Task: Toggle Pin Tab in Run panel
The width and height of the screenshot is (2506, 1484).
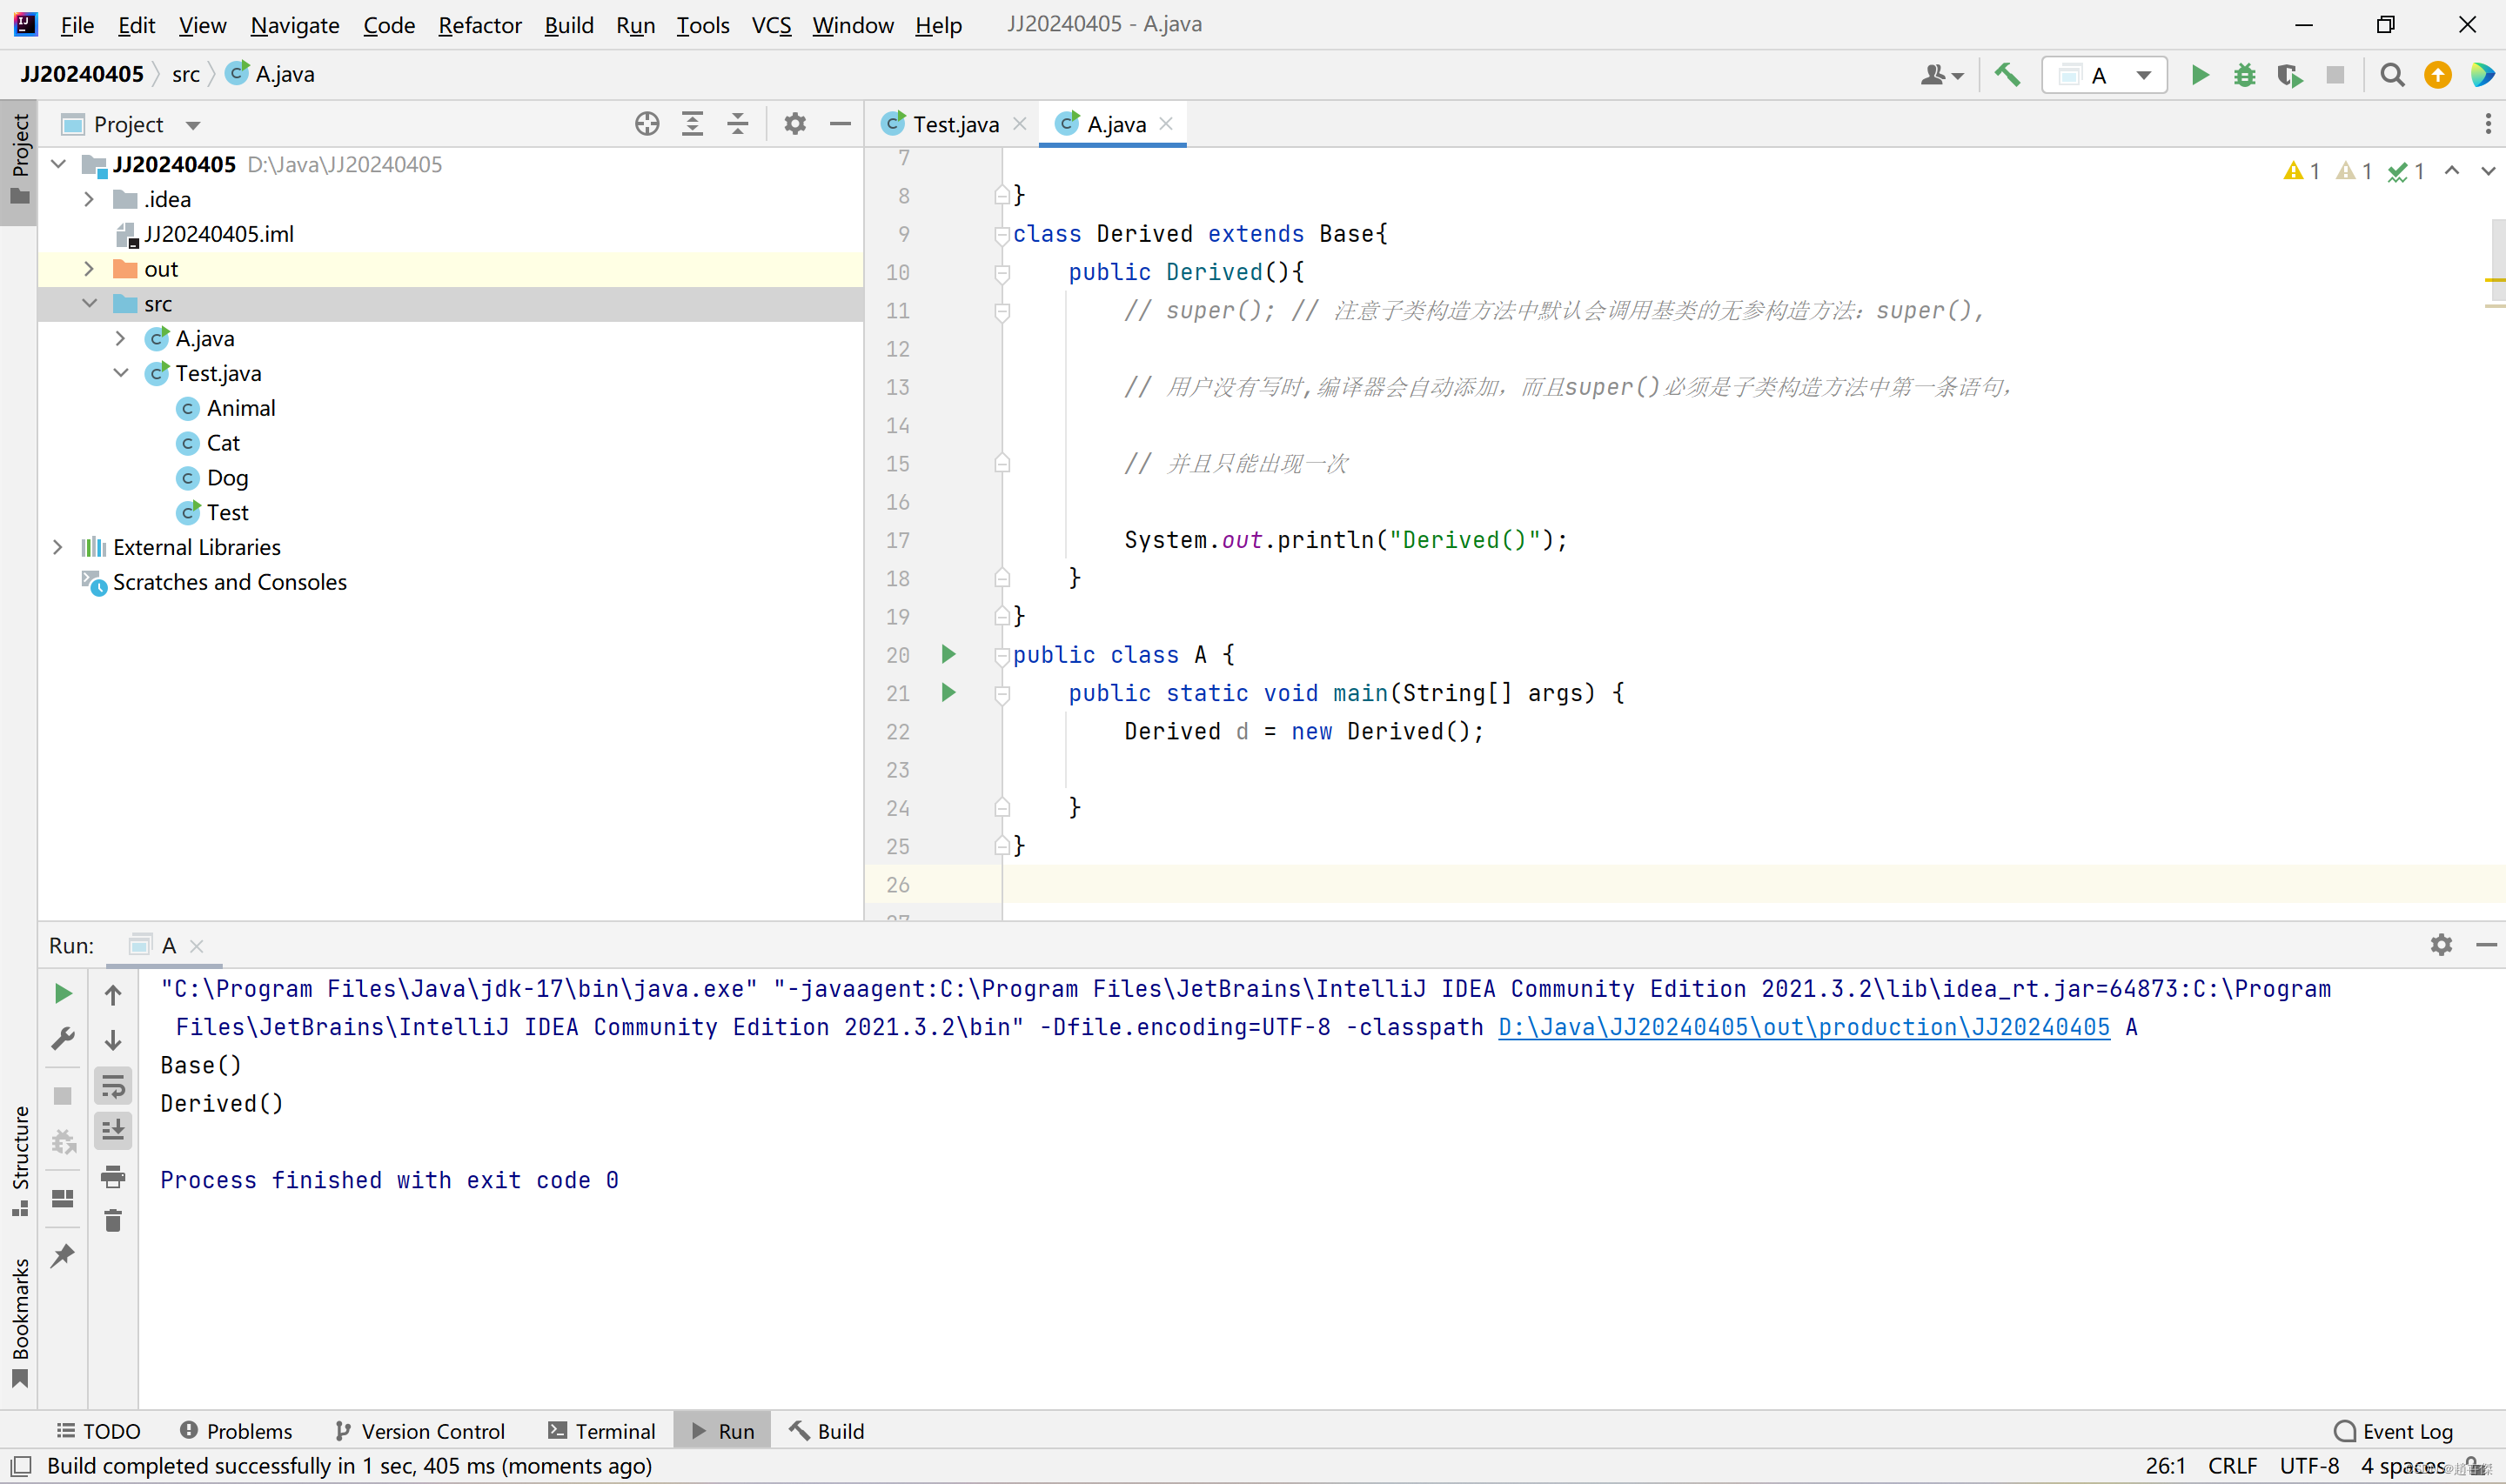Action: point(63,1256)
